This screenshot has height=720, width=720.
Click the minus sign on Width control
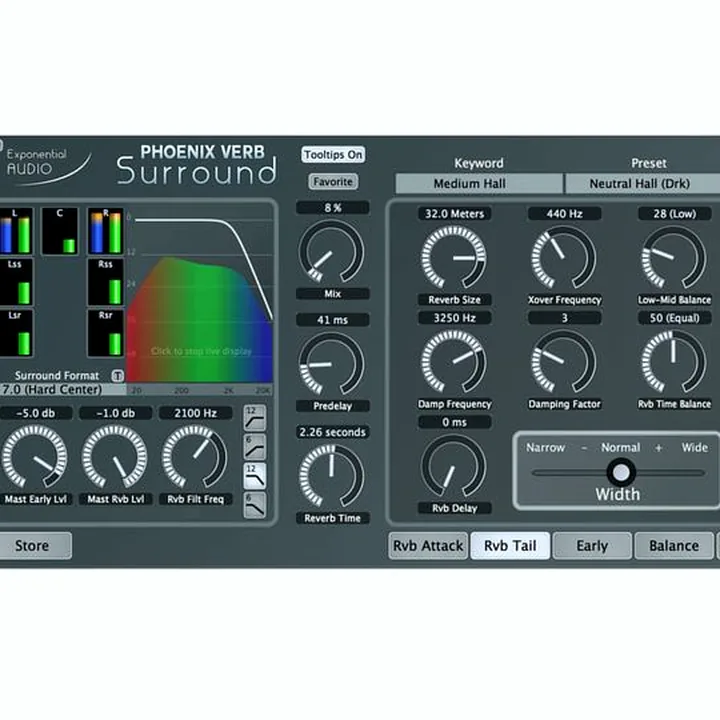point(584,448)
